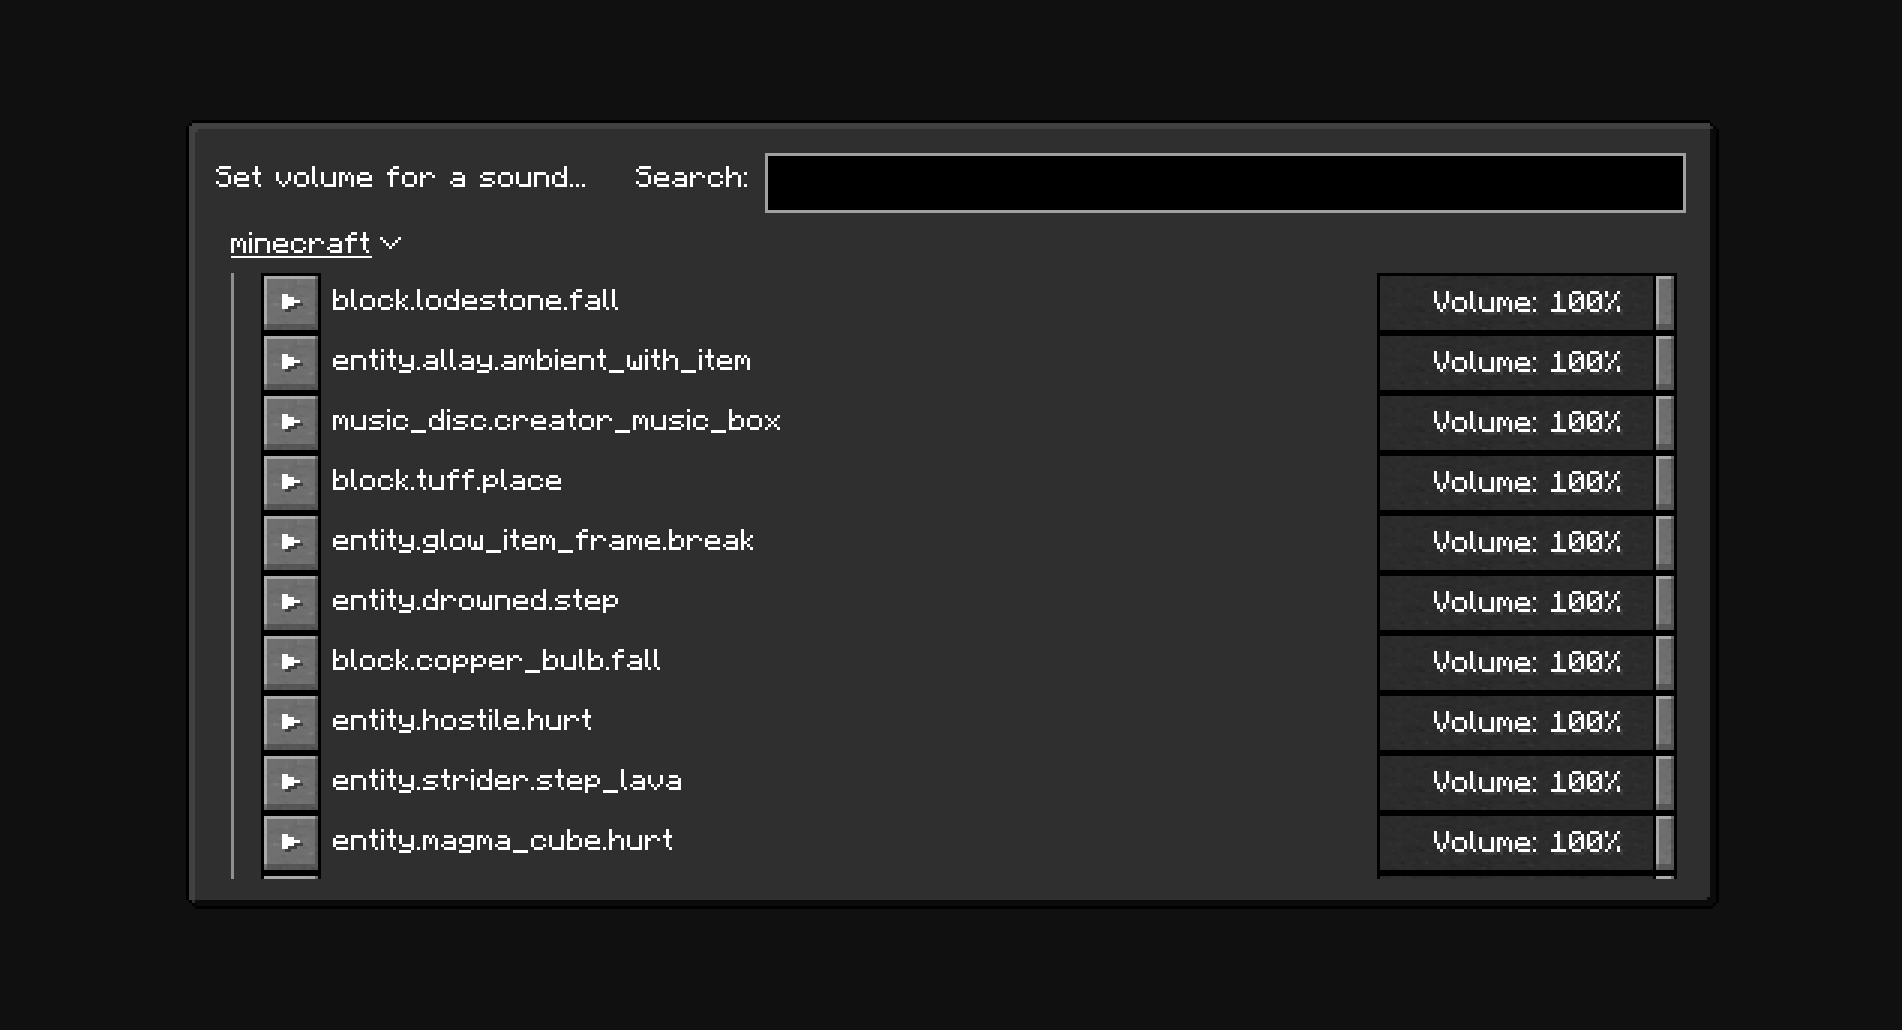1902x1030 pixels.
Task: Play the entity.strider.step_lava sound preview
Action: coord(291,782)
